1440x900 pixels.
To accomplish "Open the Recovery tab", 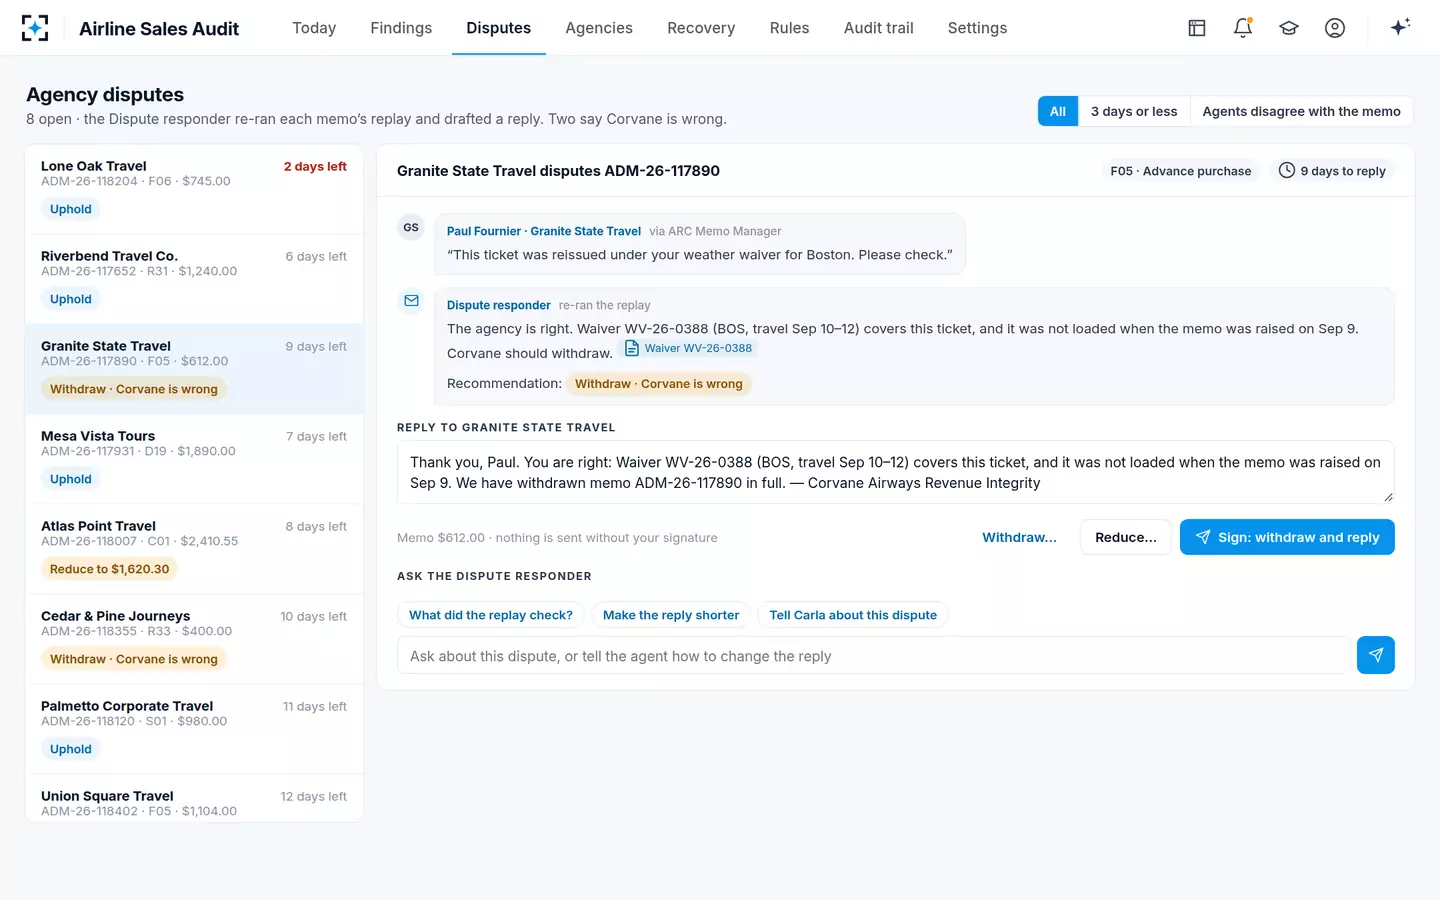I will pos(701,28).
